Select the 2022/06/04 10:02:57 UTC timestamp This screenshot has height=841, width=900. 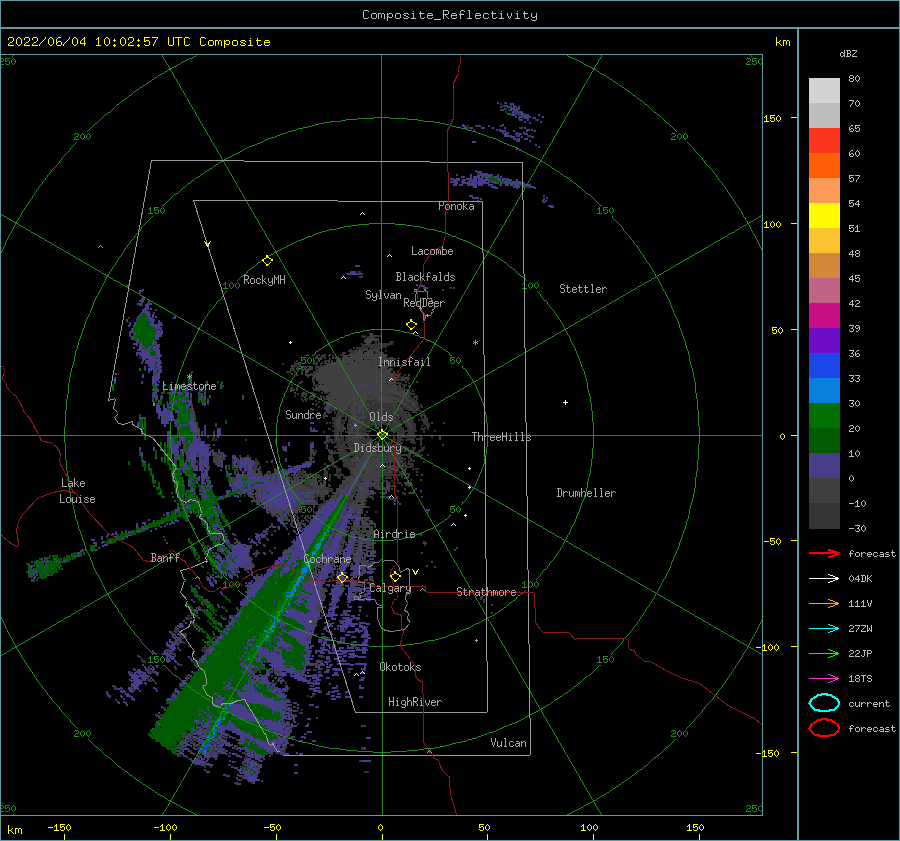pos(139,42)
